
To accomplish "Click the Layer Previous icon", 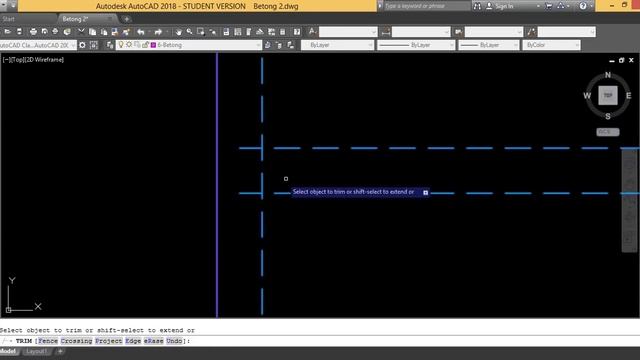I will (x=279, y=45).
